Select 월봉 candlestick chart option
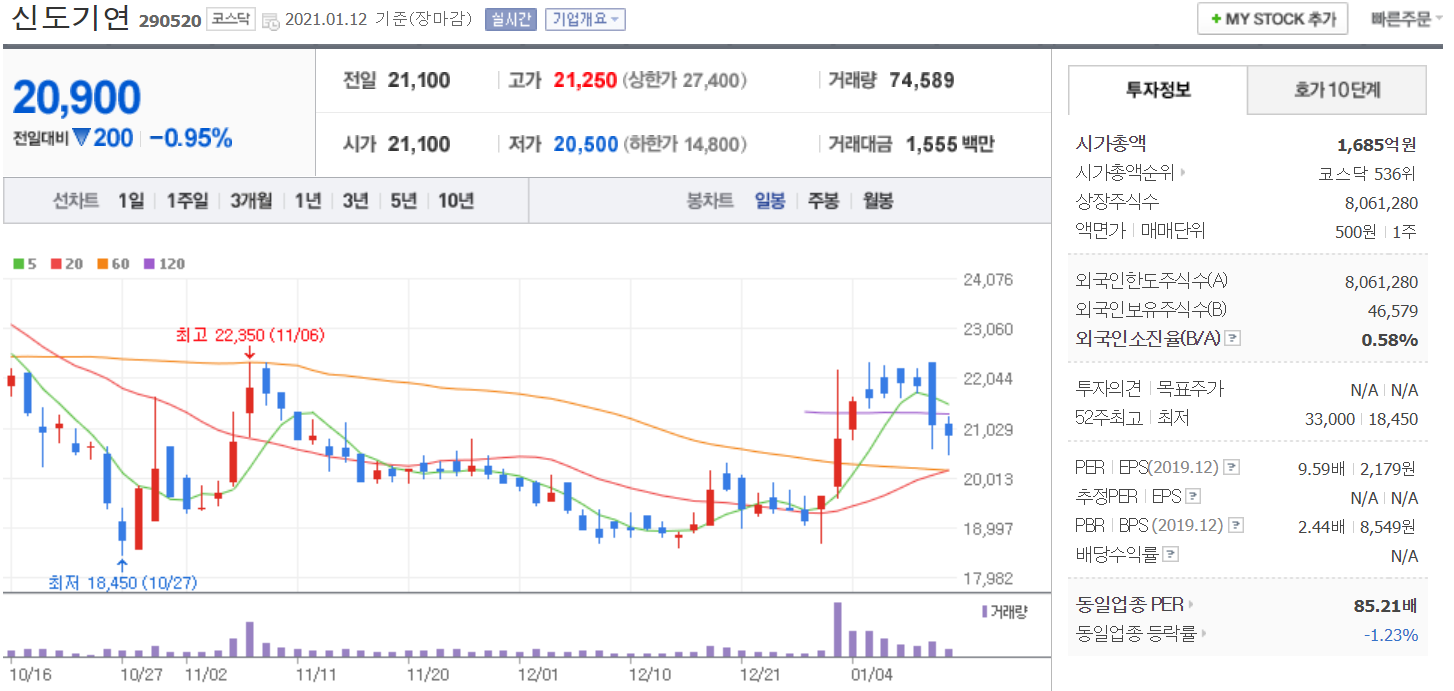 pyautogui.click(x=878, y=201)
